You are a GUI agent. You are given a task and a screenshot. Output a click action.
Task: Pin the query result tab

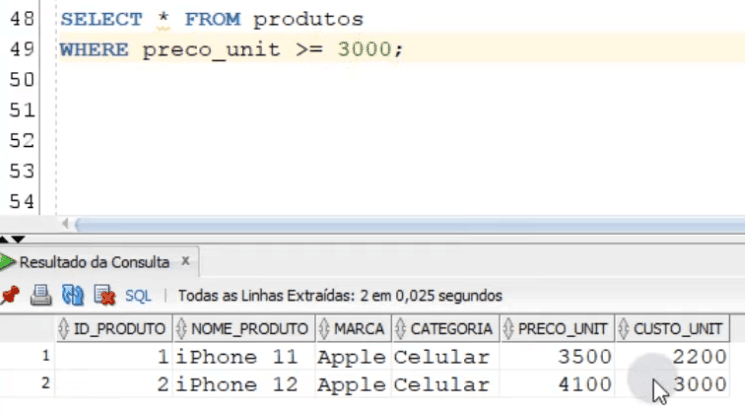(x=10, y=295)
